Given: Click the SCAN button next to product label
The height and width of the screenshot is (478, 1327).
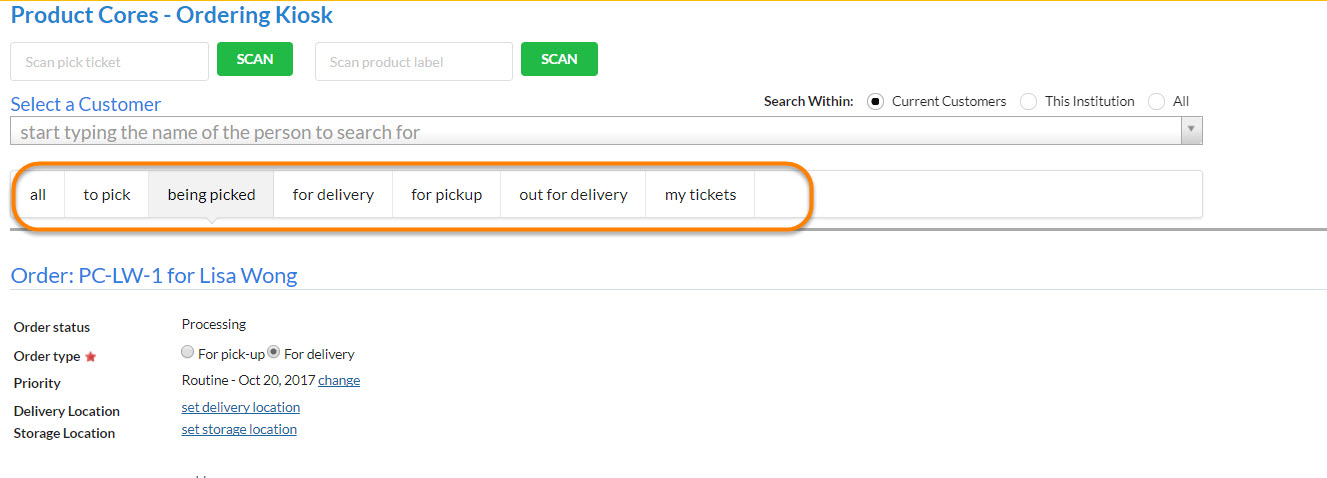Looking at the screenshot, I should point(559,59).
